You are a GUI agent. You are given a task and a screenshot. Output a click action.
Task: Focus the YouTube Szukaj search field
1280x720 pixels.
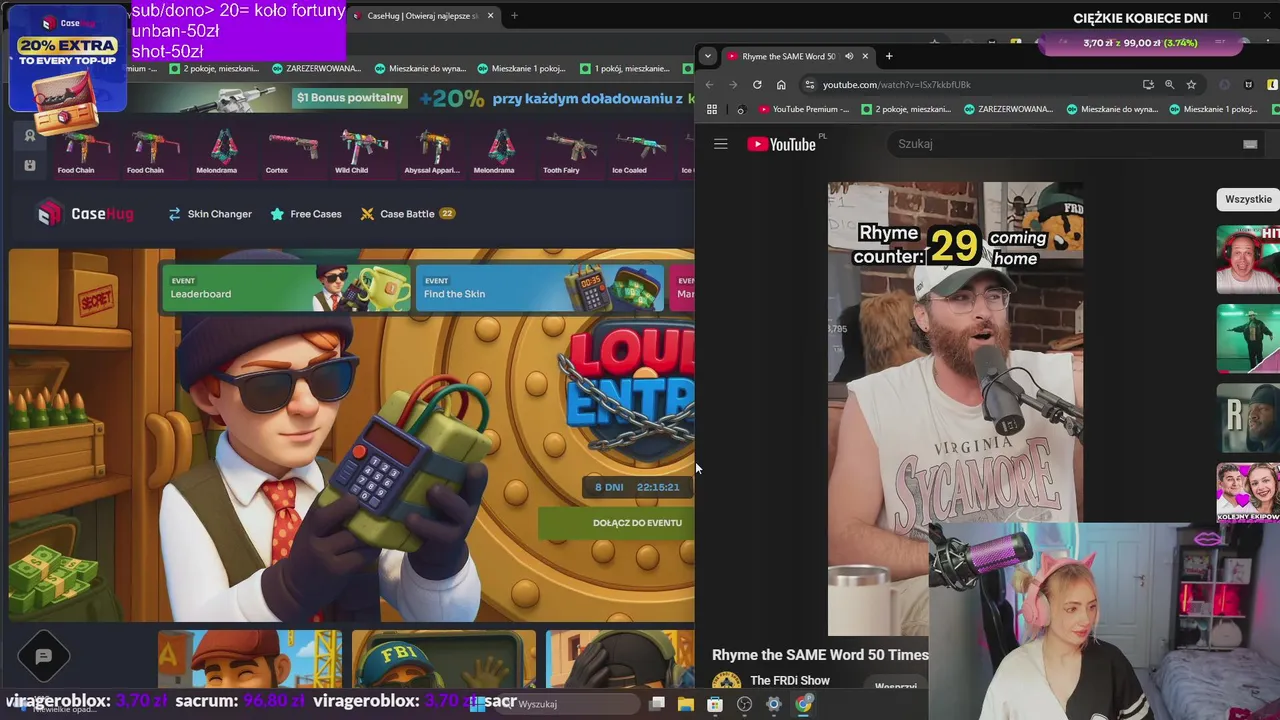pyautogui.click(x=1065, y=144)
